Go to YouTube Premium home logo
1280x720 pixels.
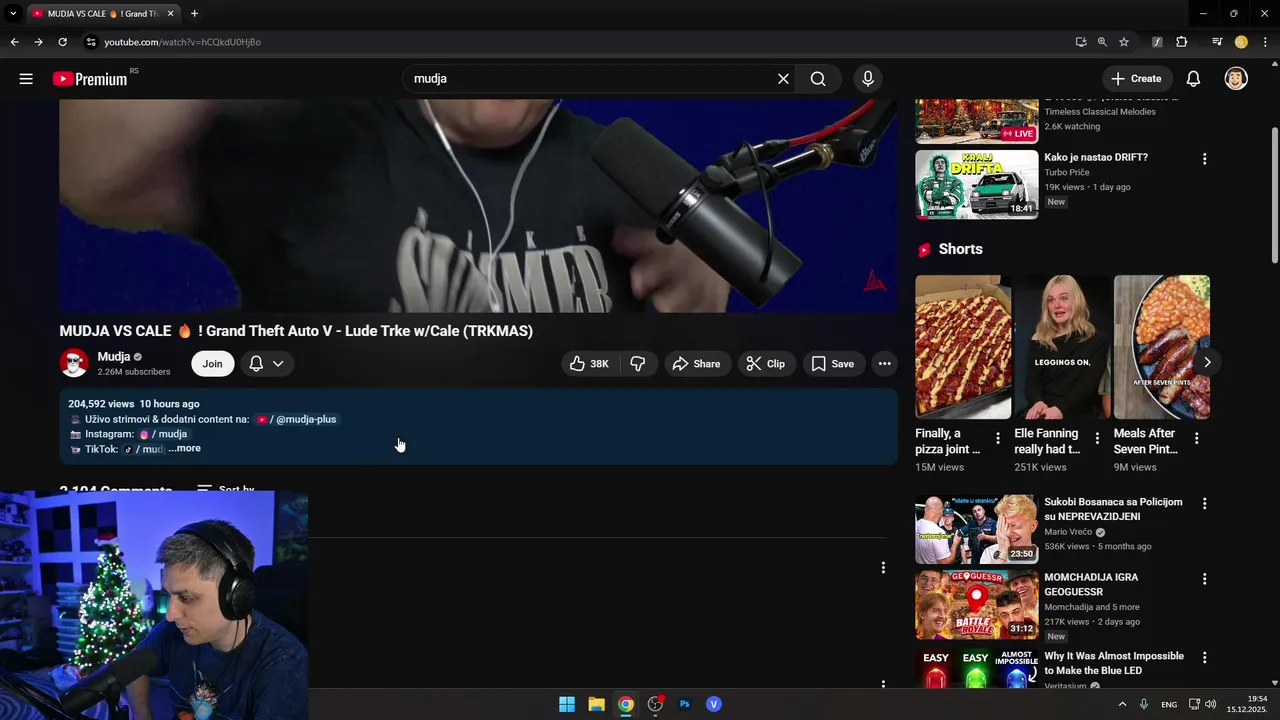click(x=90, y=79)
